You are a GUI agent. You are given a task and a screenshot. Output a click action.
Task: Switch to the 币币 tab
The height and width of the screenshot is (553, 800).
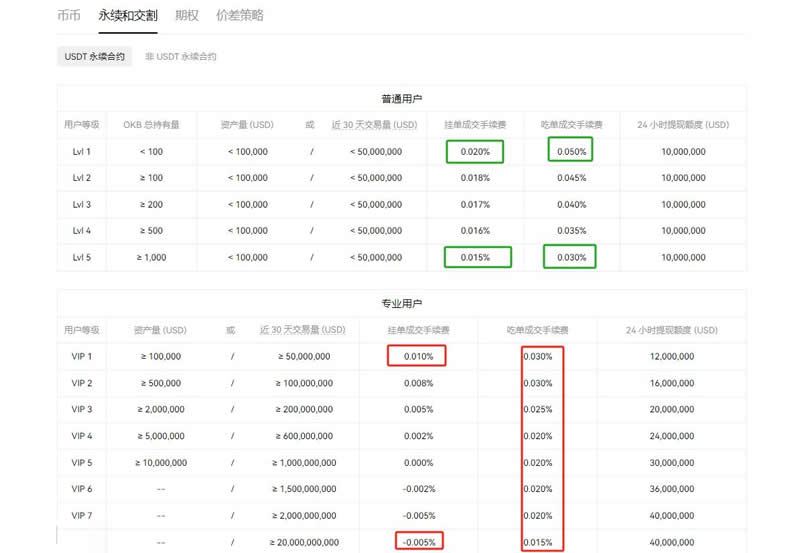point(69,16)
